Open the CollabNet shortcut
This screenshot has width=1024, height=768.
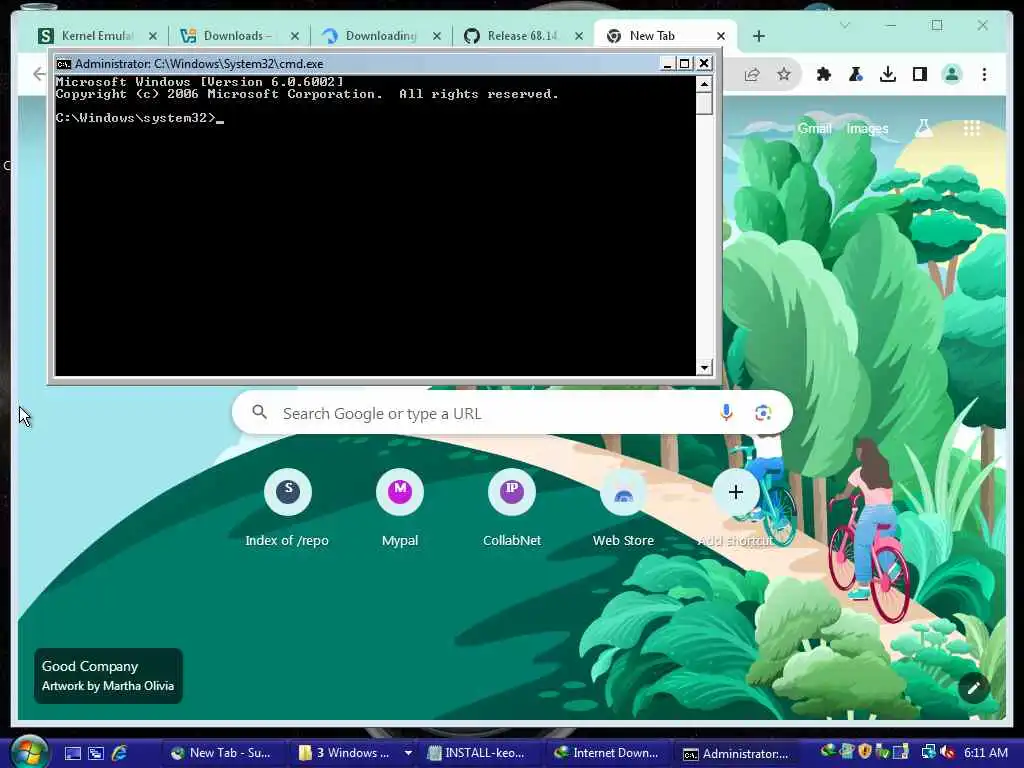[512, 507]
